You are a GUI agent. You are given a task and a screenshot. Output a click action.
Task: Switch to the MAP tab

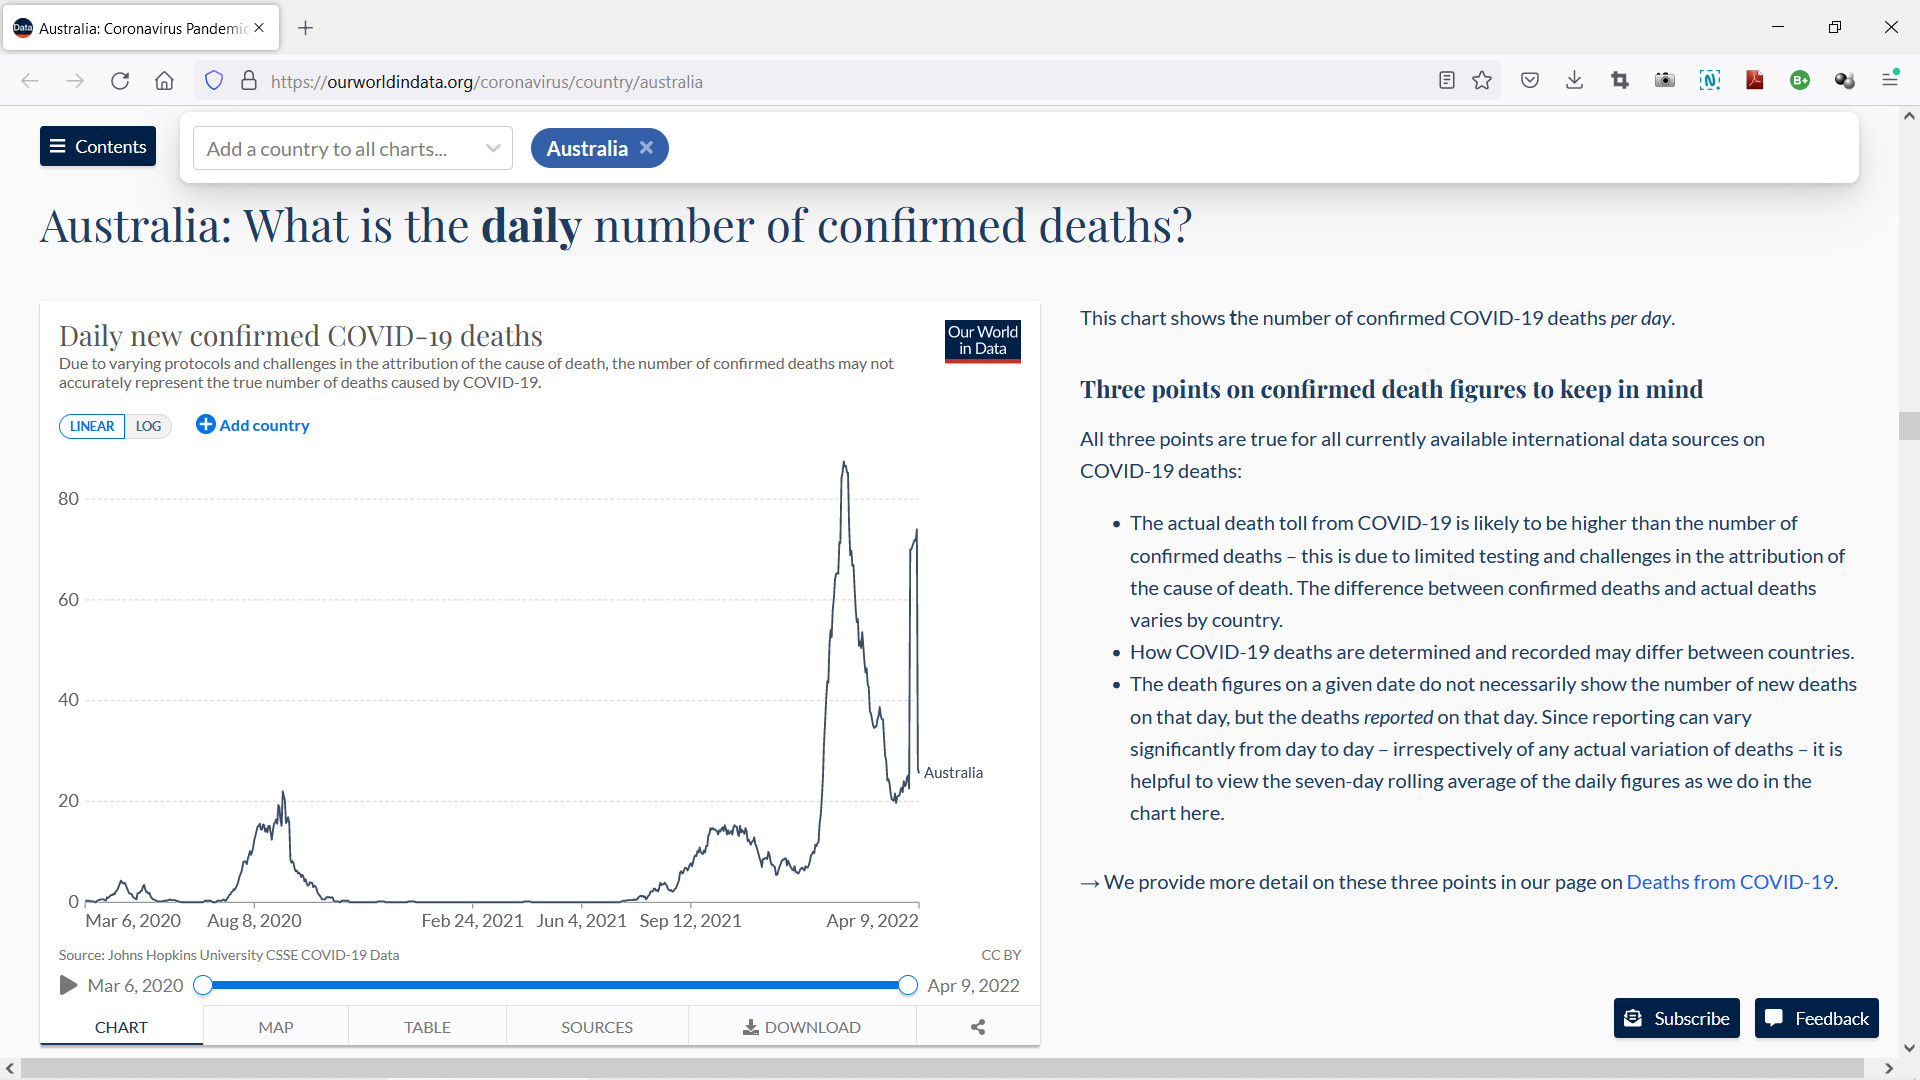[x=275, y=1027]
